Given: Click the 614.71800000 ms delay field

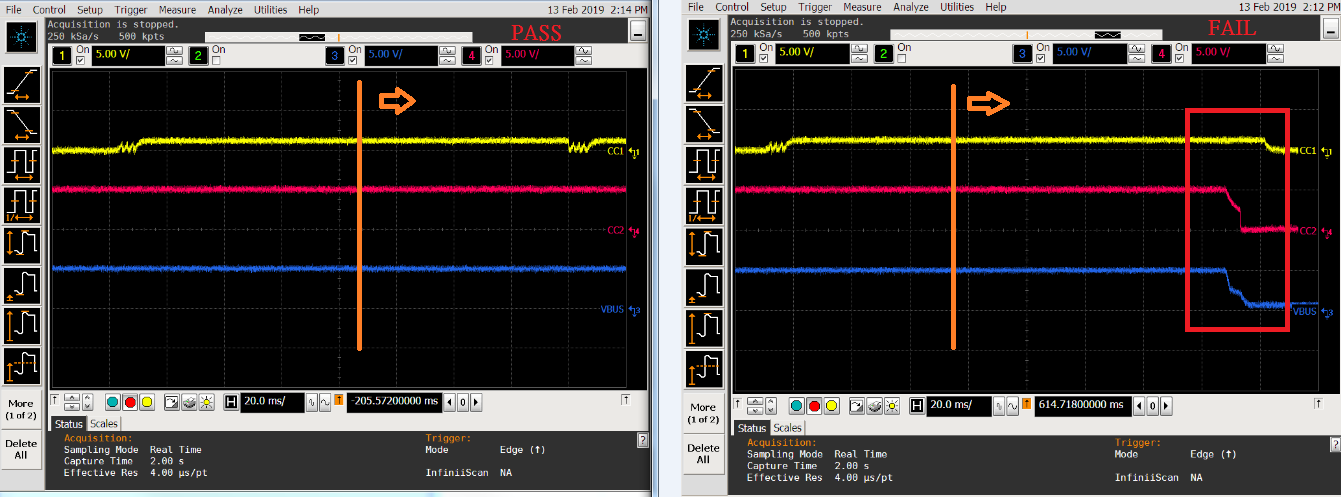Looking at the screenshot, I should pos(1083,405).
